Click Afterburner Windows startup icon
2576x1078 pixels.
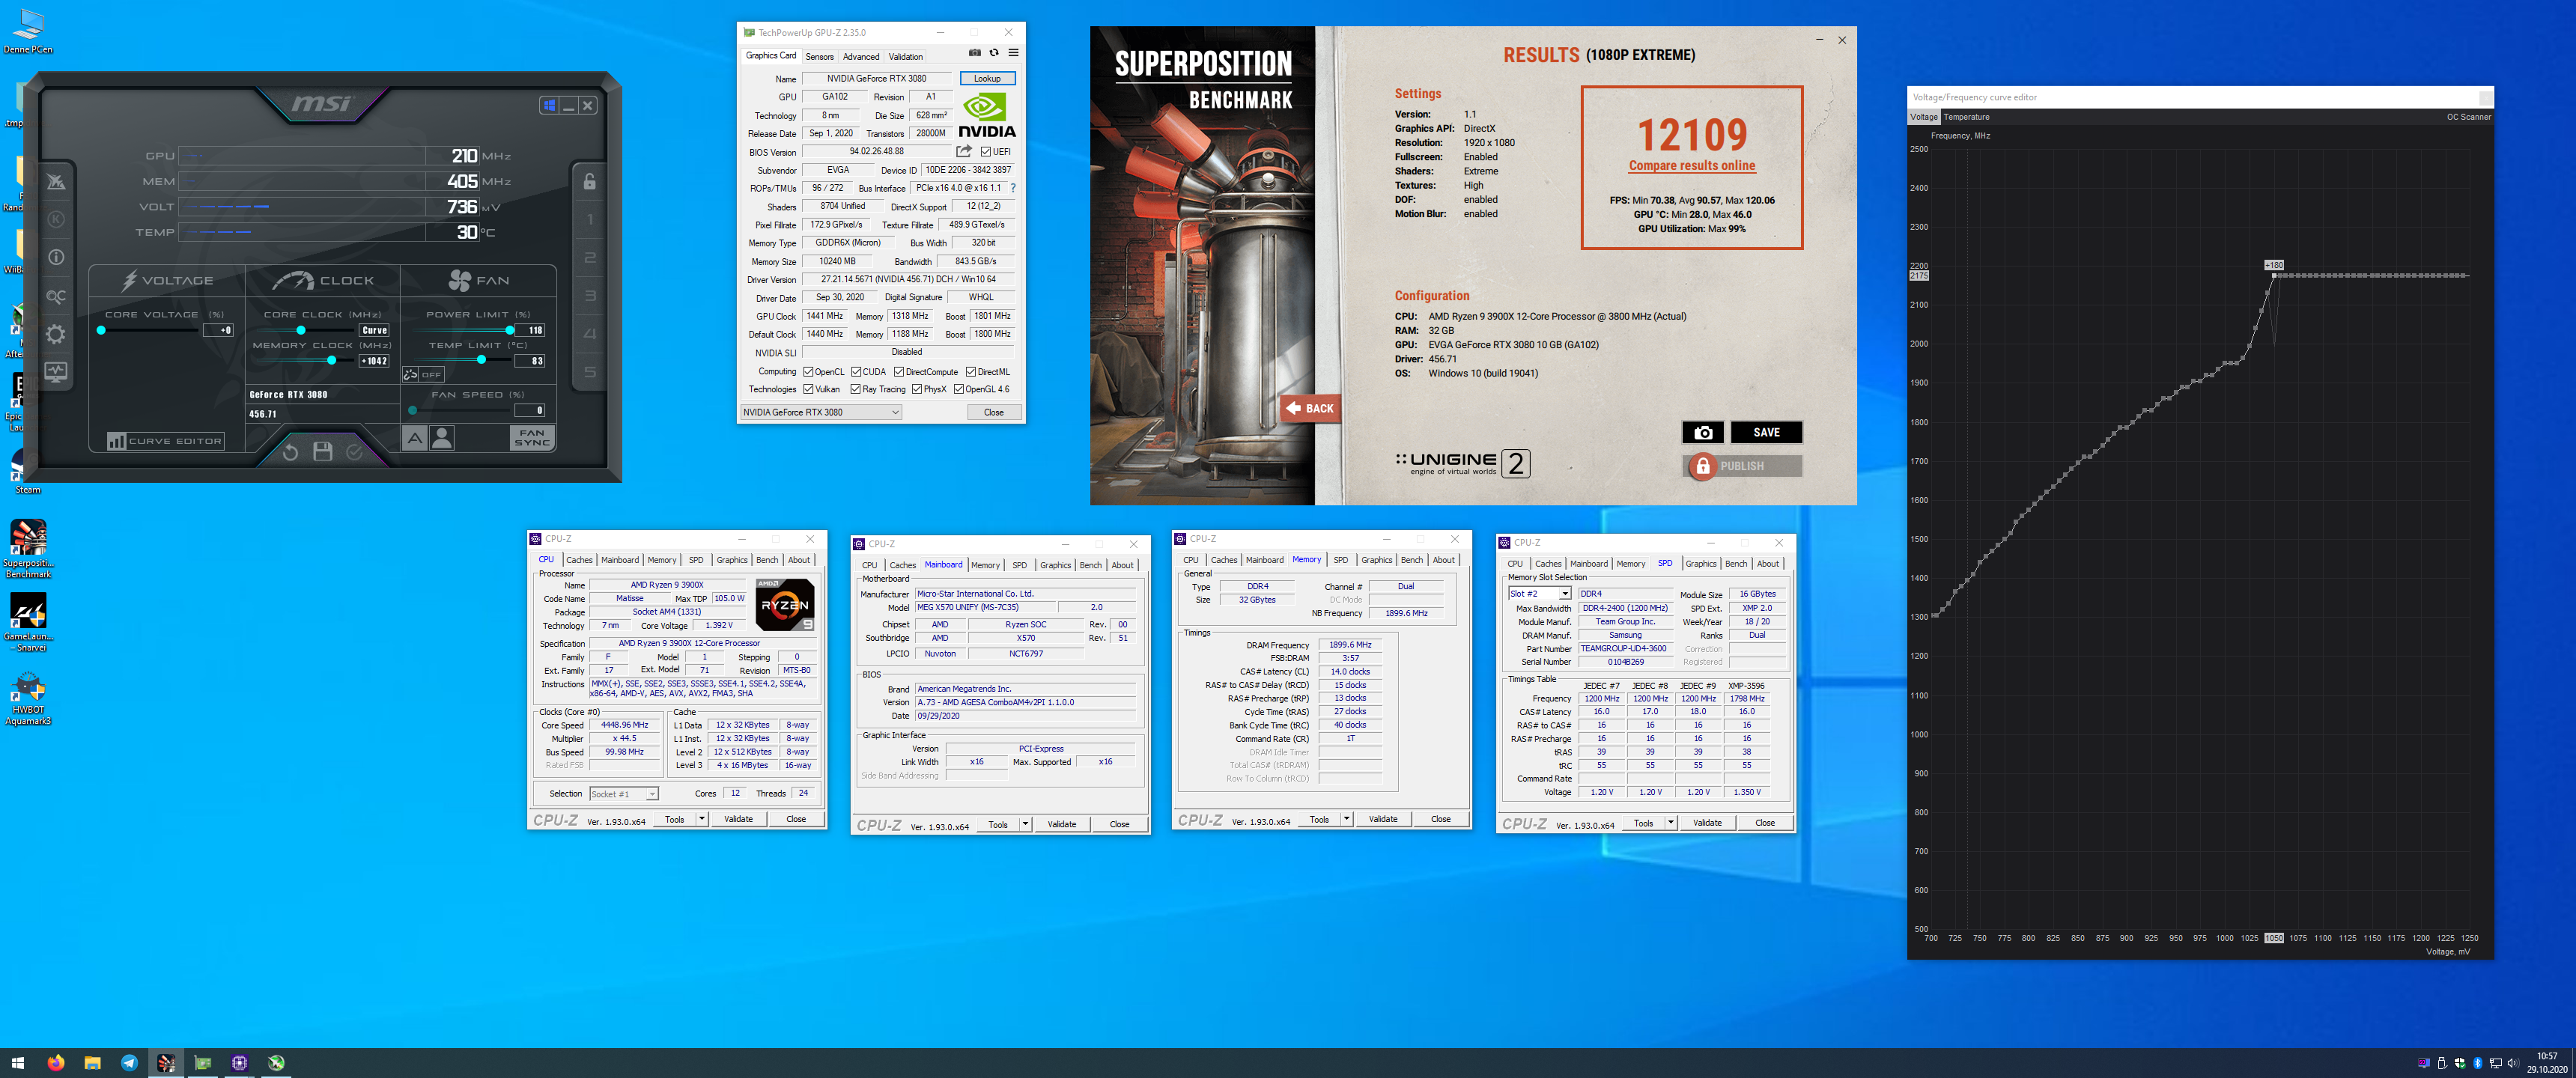pyautogui.click(x=549, y=105)
